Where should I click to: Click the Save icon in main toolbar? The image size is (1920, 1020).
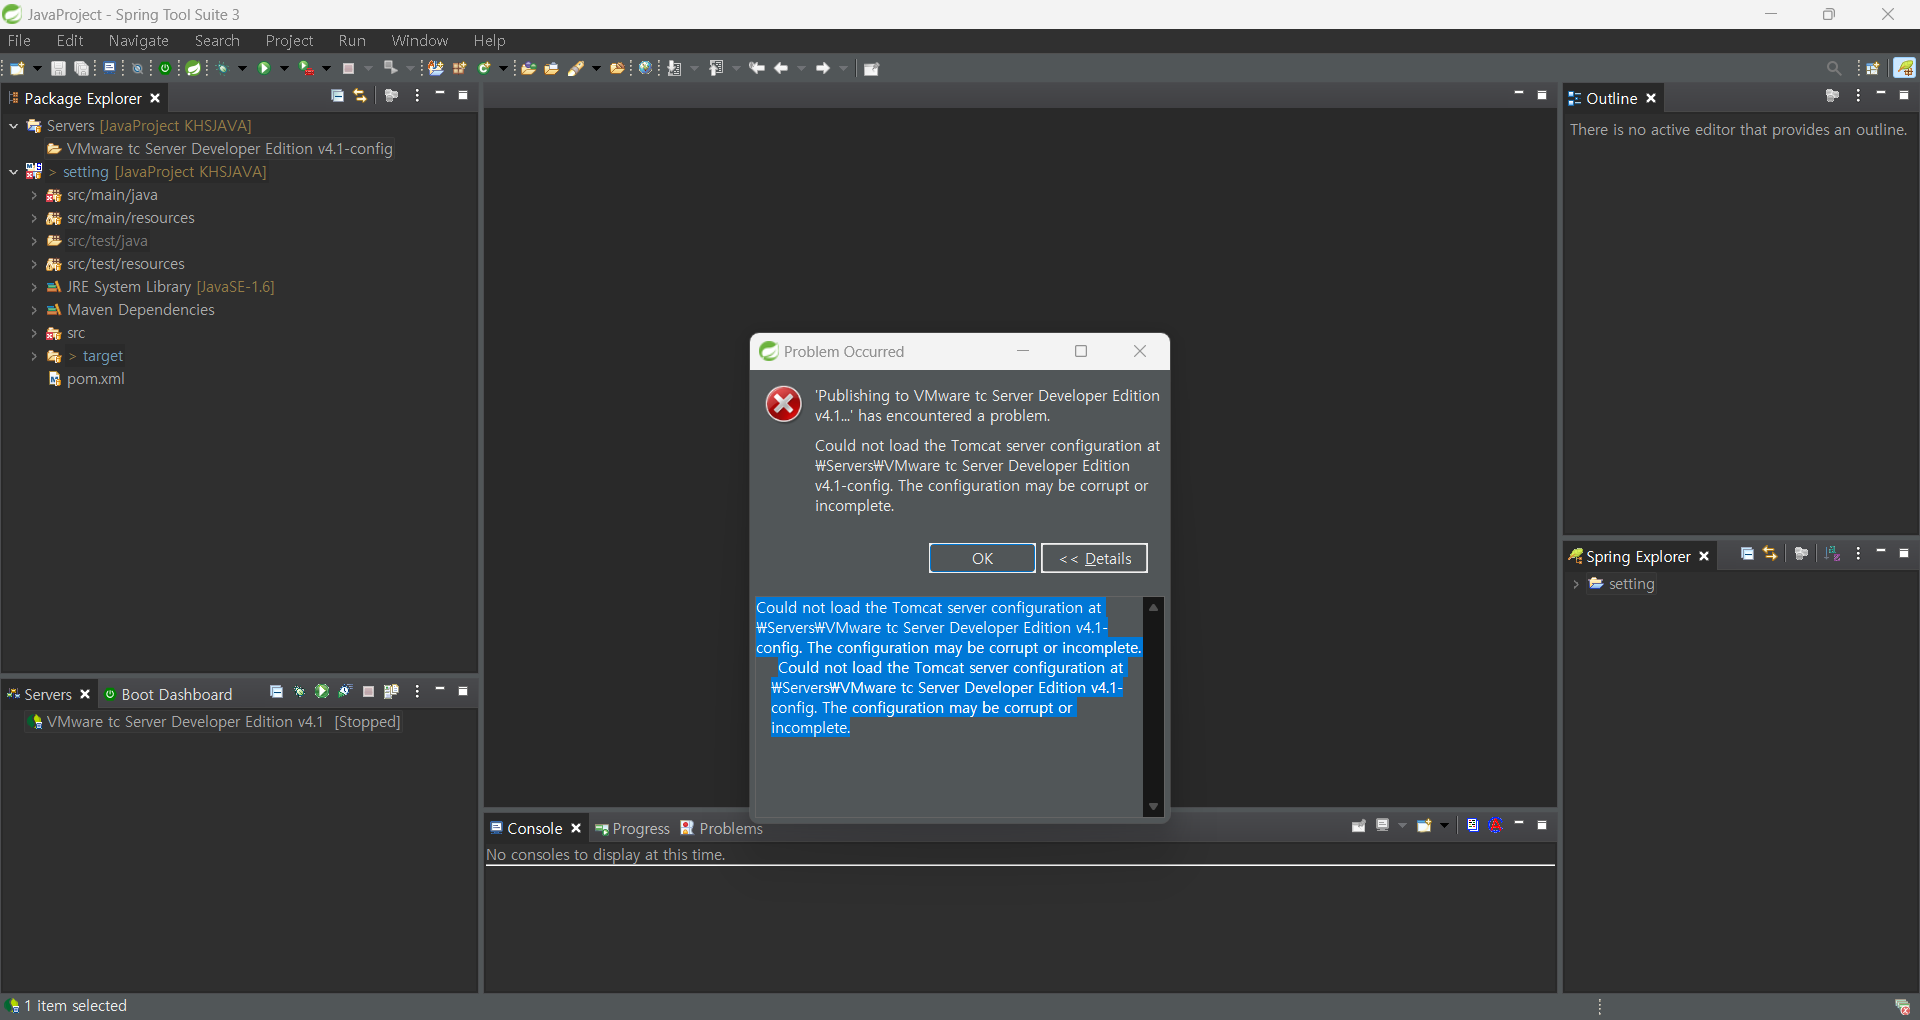click(59, 69)
